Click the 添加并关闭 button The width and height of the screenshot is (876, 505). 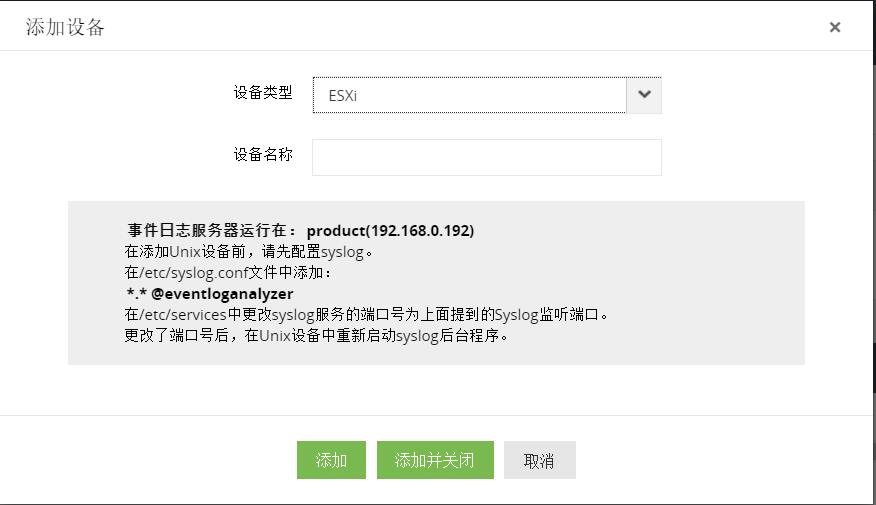point(435,460)
